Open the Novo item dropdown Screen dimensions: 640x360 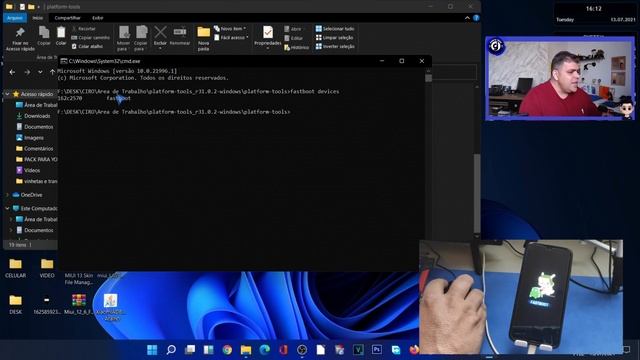click(x=230, y=29)
